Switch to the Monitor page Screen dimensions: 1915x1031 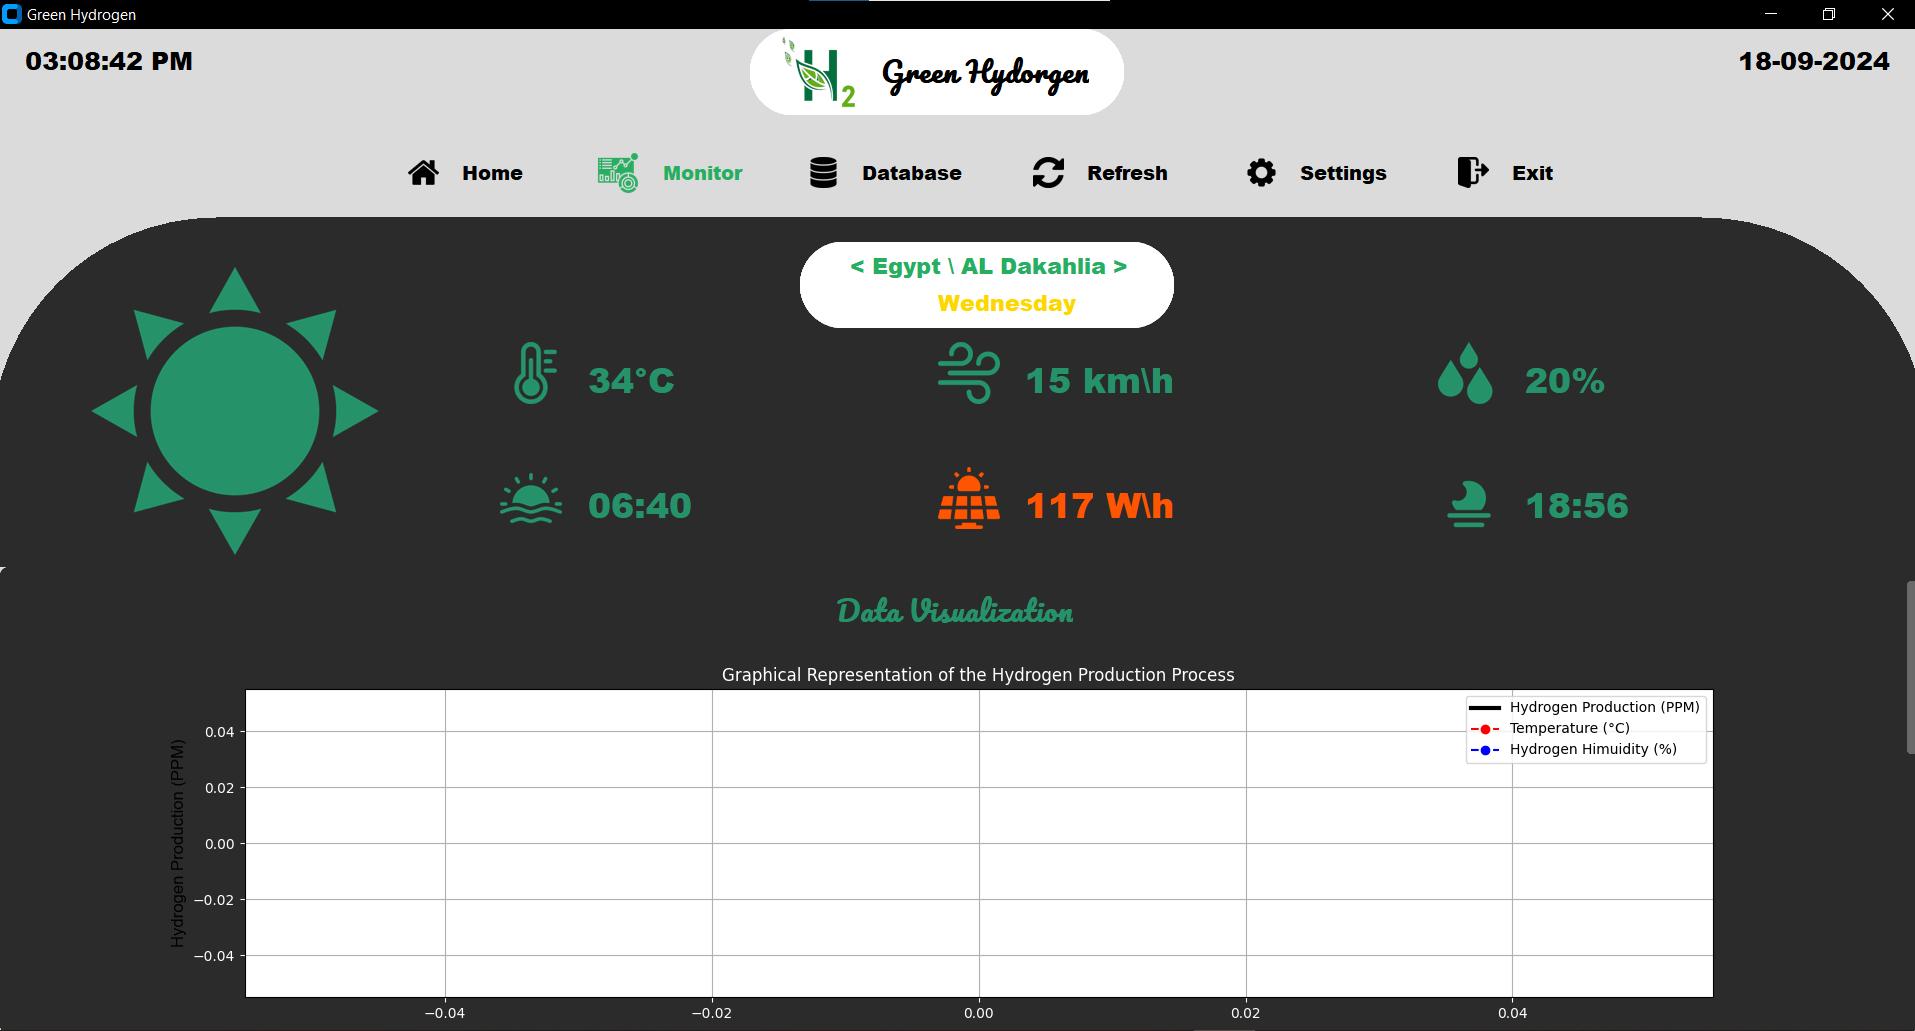click(702, 173)
